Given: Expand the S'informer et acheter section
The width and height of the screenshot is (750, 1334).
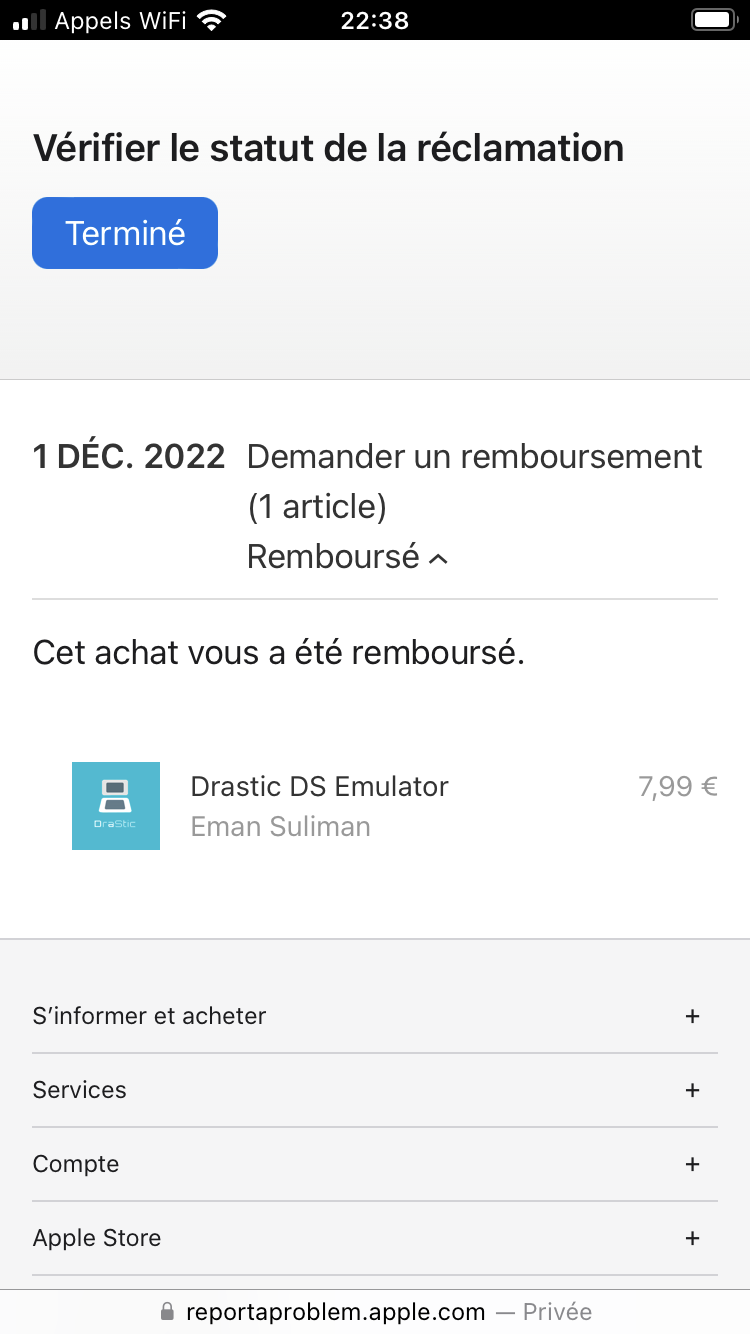Looking at the screenshot, I should pos(150,1016).
